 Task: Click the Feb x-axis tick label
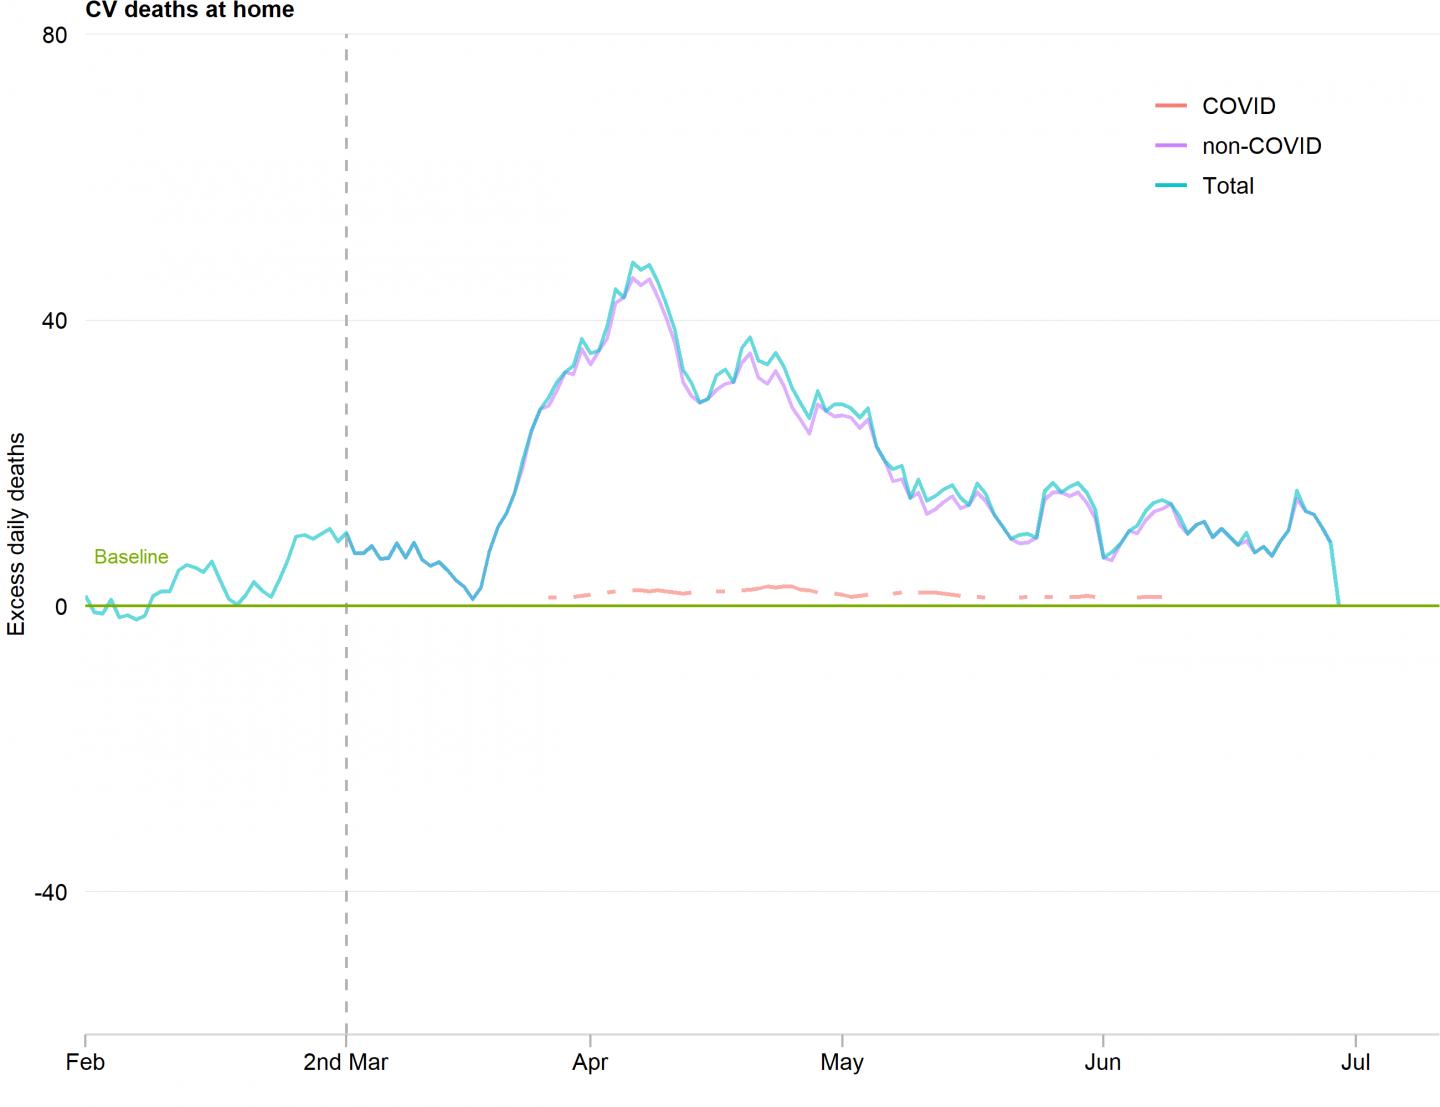pos(85,1062)
